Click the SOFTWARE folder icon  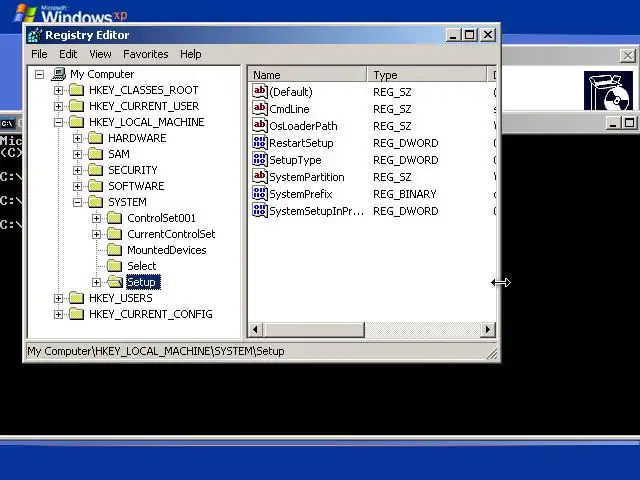pyautogui.click(x=96, y=186)
